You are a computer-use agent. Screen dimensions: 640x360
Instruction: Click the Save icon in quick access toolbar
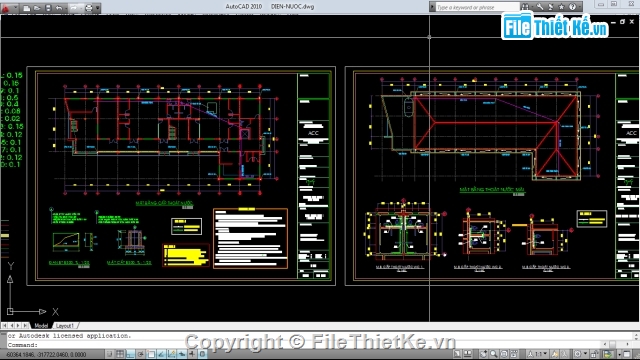click(x=48, y=8)
